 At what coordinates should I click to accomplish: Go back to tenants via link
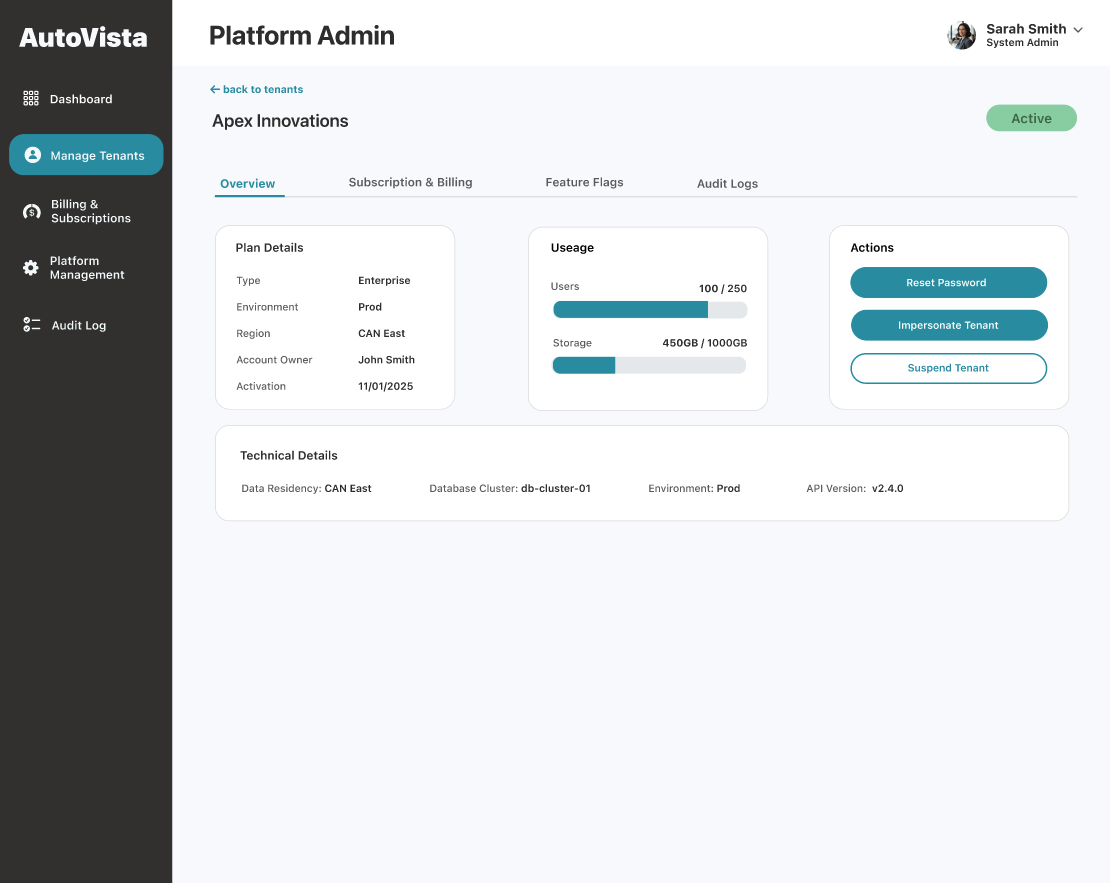tap(262, 89)
